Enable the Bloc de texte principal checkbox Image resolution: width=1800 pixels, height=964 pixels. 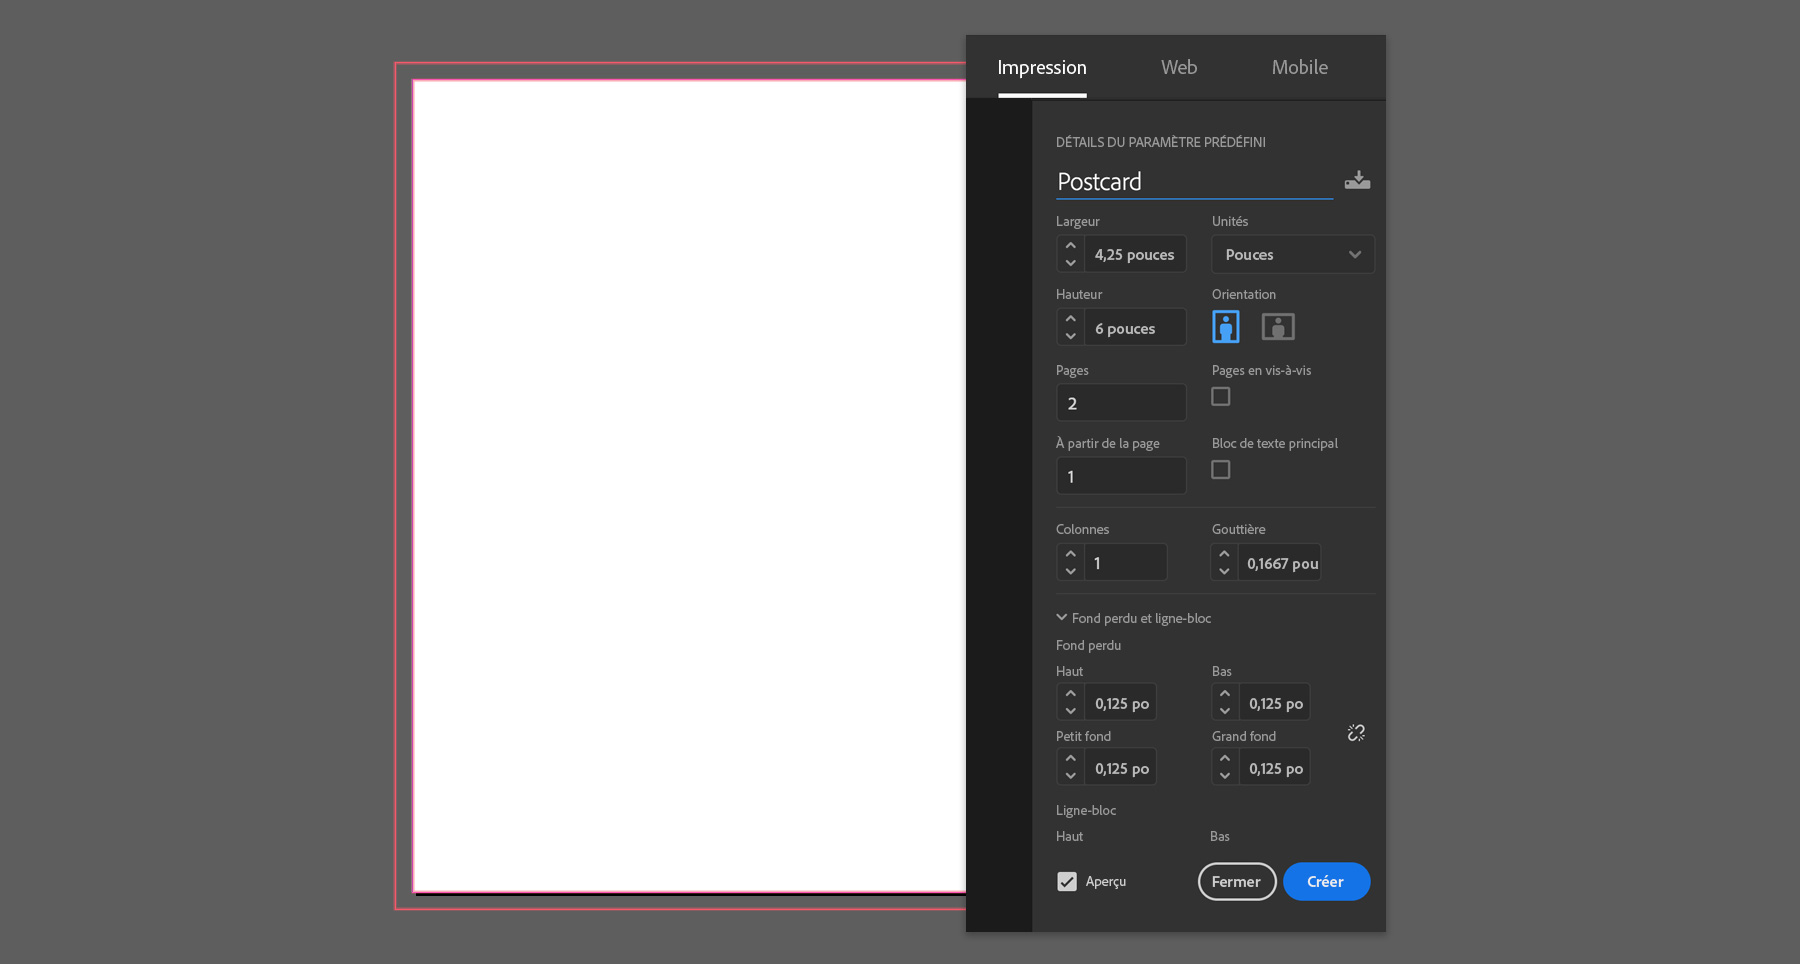(1221, 470)
